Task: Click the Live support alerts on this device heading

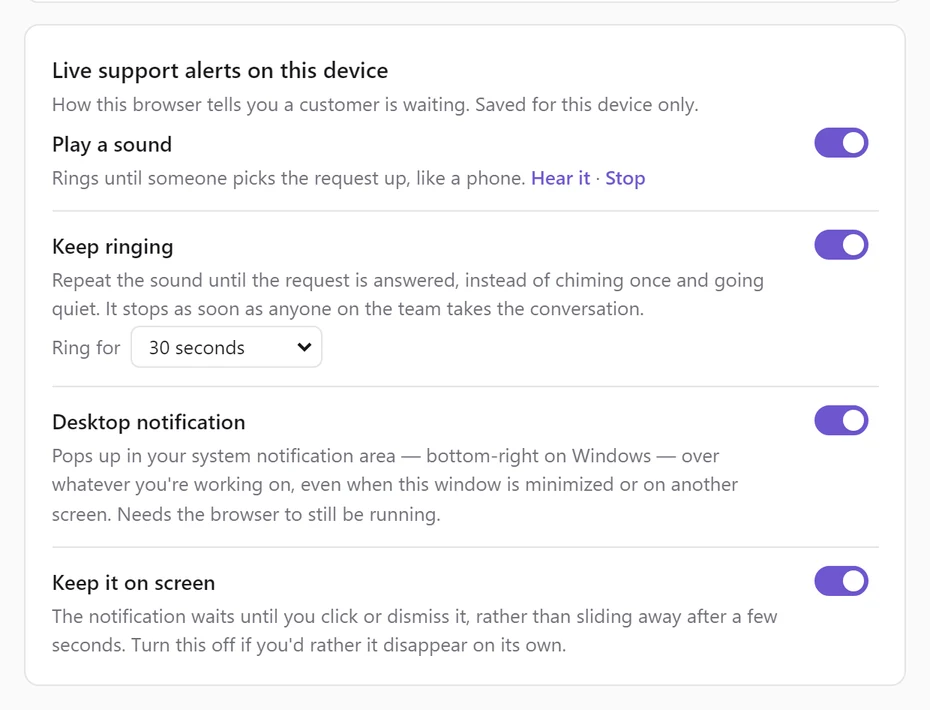Action: point(220,71)
